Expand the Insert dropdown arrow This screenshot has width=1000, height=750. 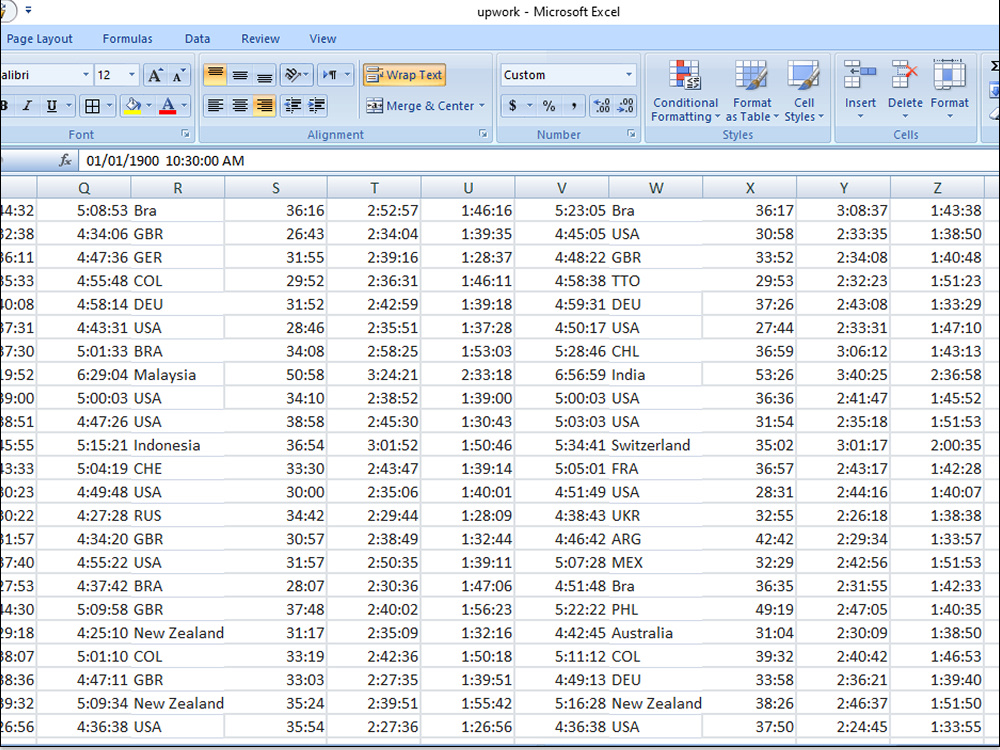coord(860,117)
